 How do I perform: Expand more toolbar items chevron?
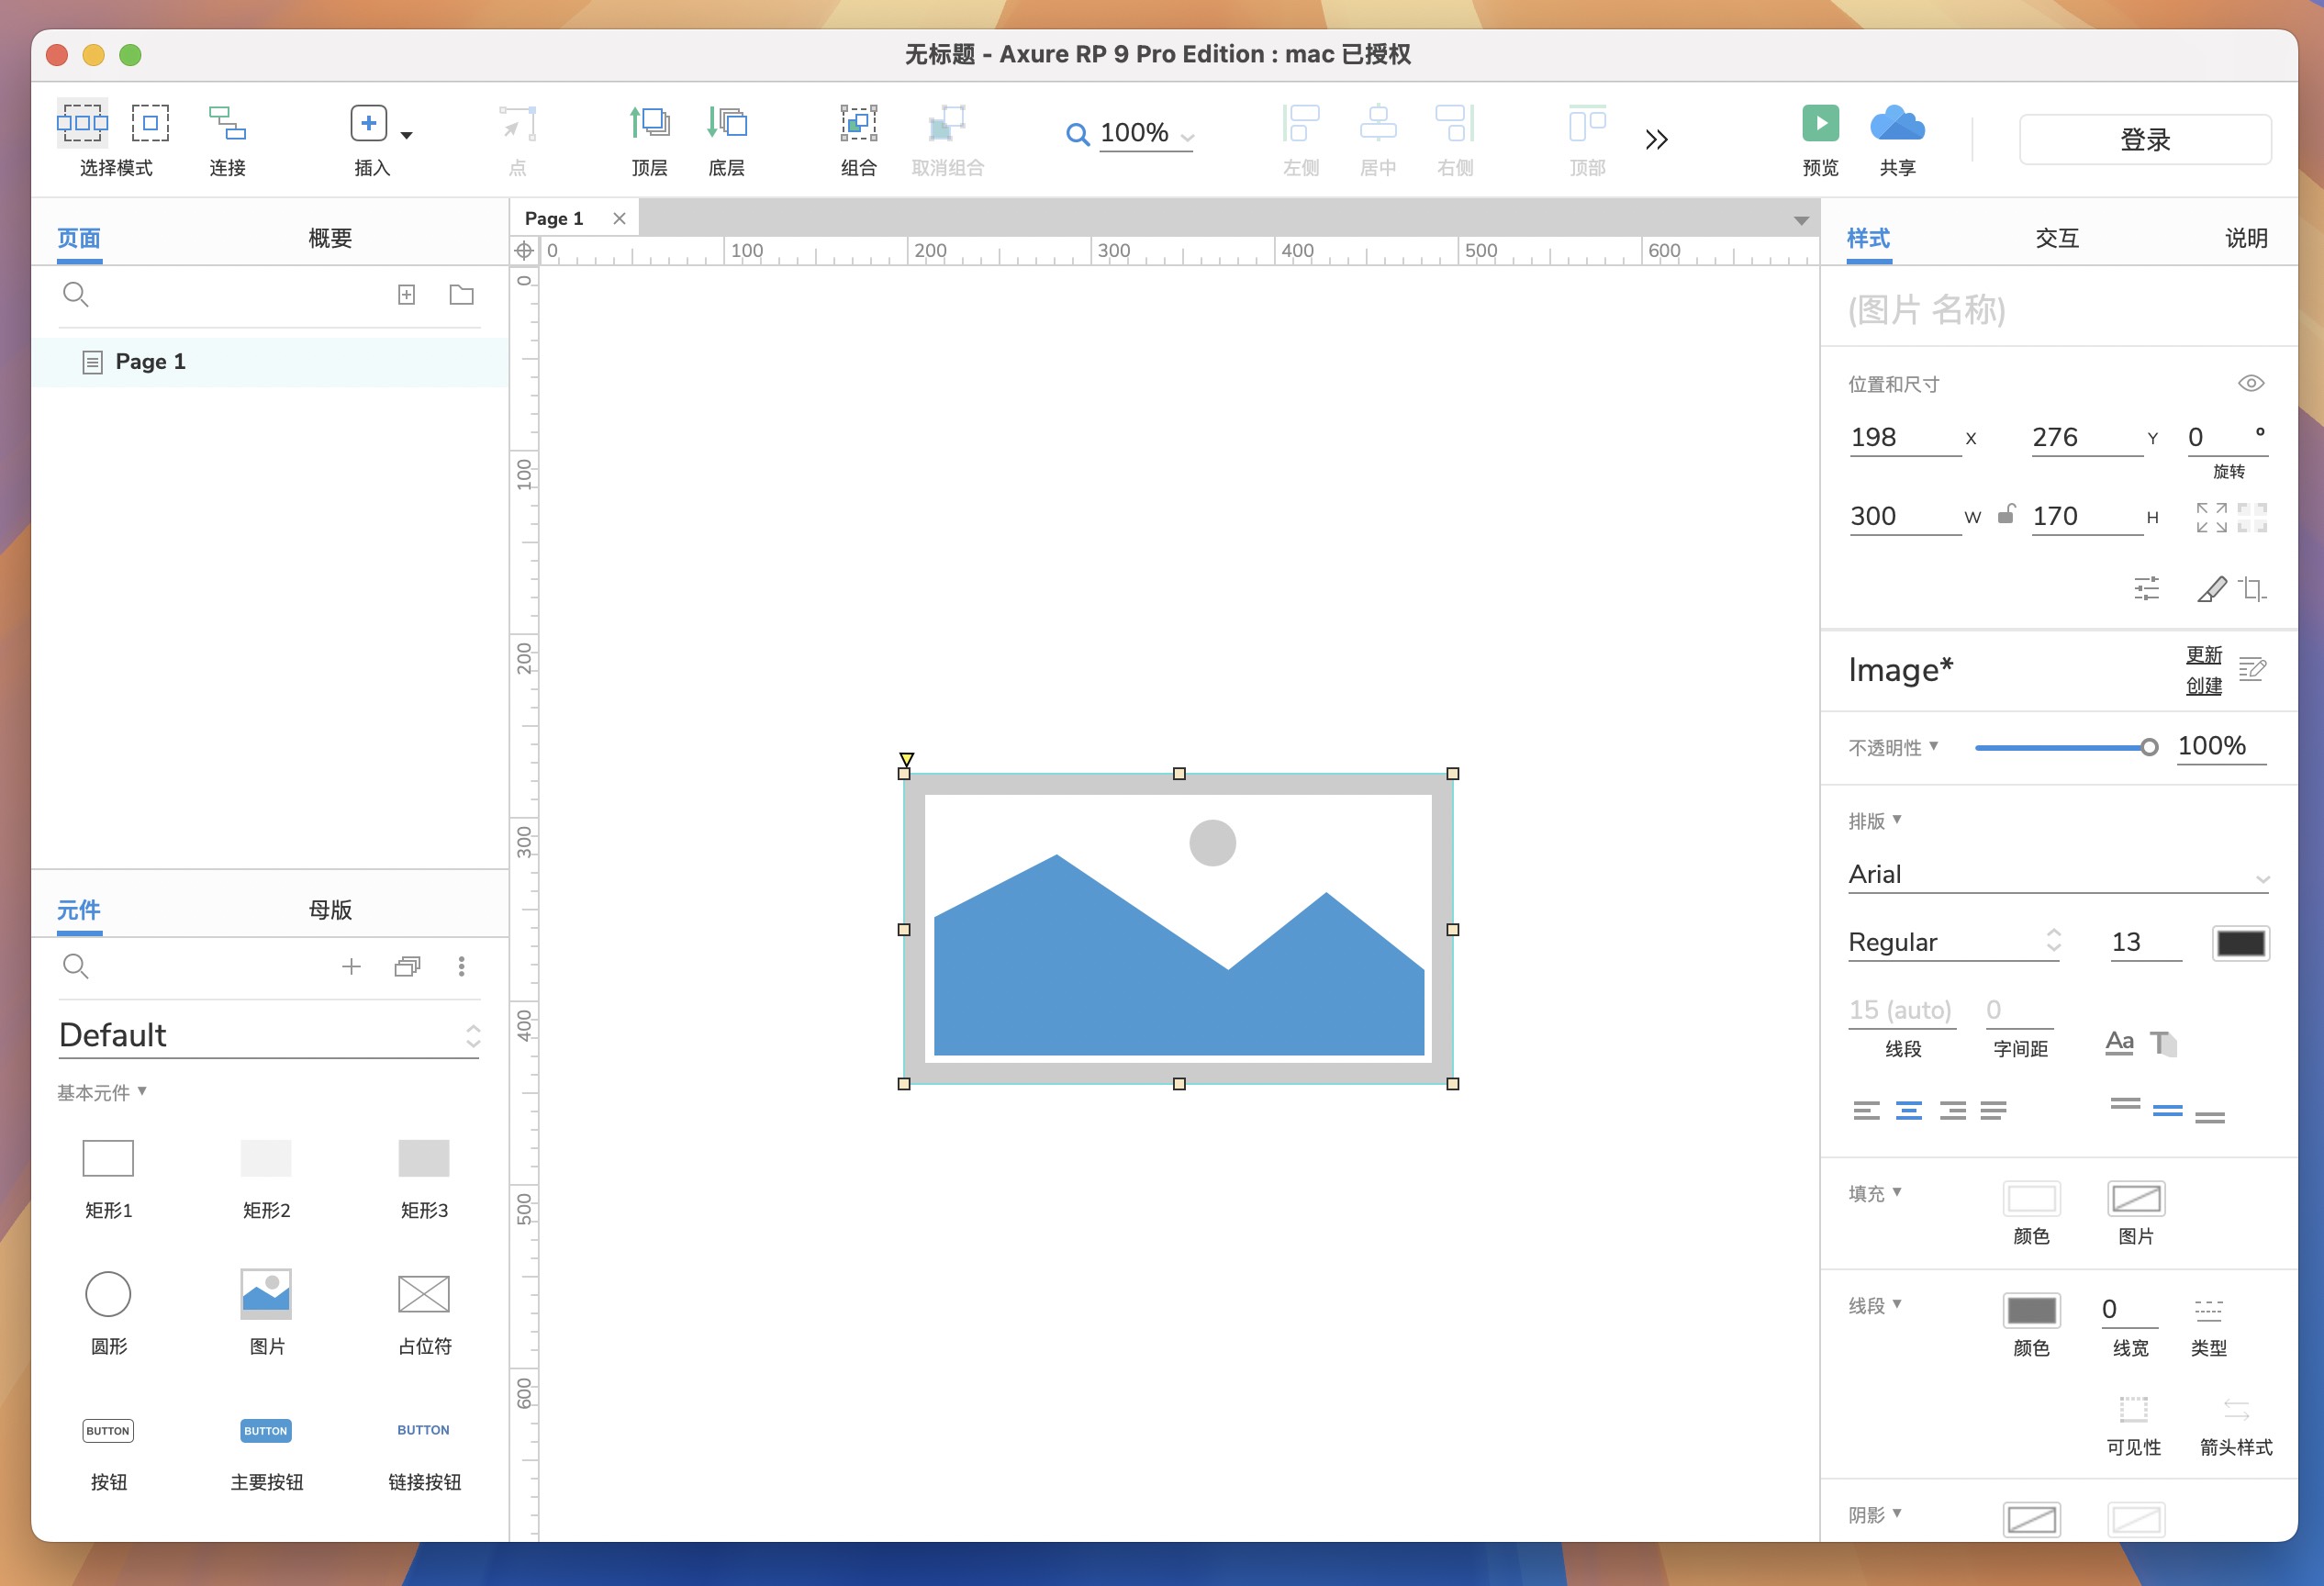point(1657,139)
